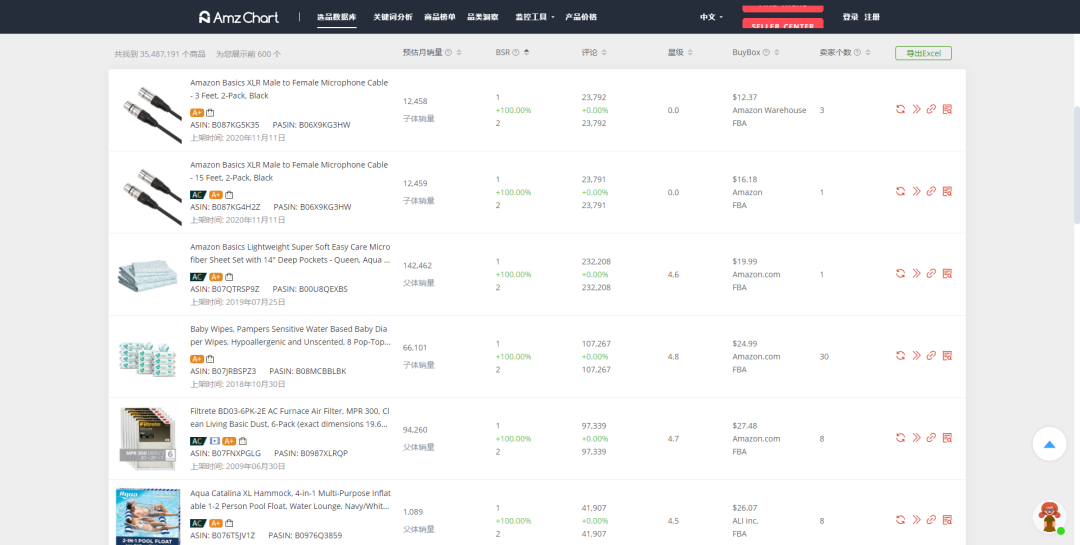
Task: Open the chat assistant avatar
Action: click(x=1050, y=516)
